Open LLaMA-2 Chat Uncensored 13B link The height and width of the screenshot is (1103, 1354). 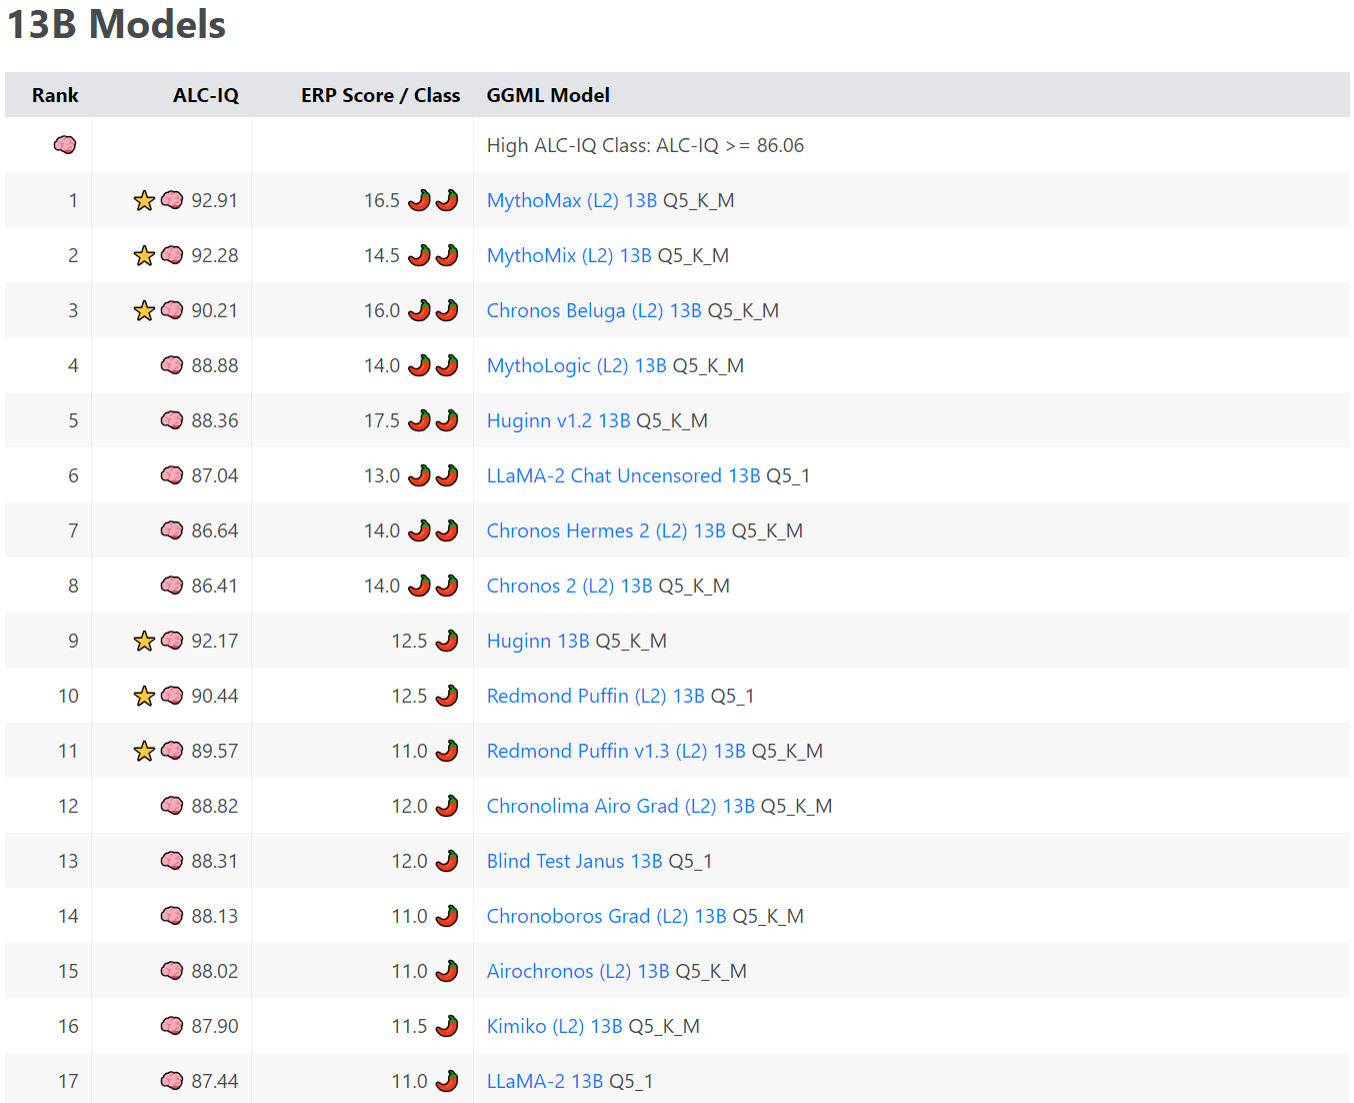point(623,475)
